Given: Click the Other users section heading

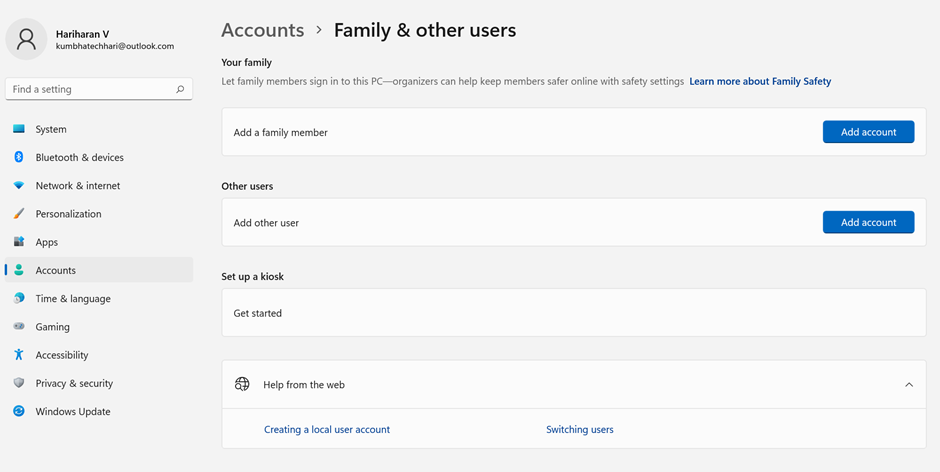Looking at the screenshot, I should pyautogui.click(x=247, y=186).
